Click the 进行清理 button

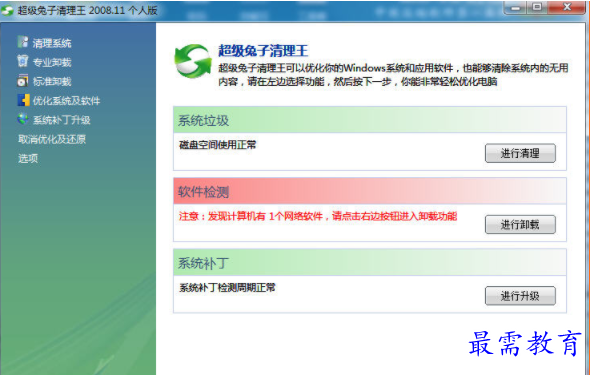(x=520, y=153)
